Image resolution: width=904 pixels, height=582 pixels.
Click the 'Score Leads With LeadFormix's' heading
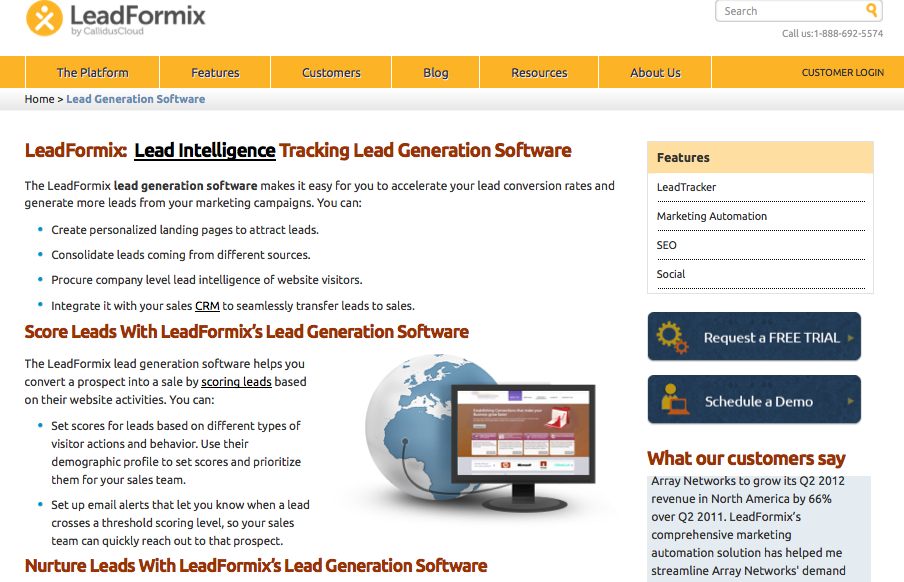[247, 332]
